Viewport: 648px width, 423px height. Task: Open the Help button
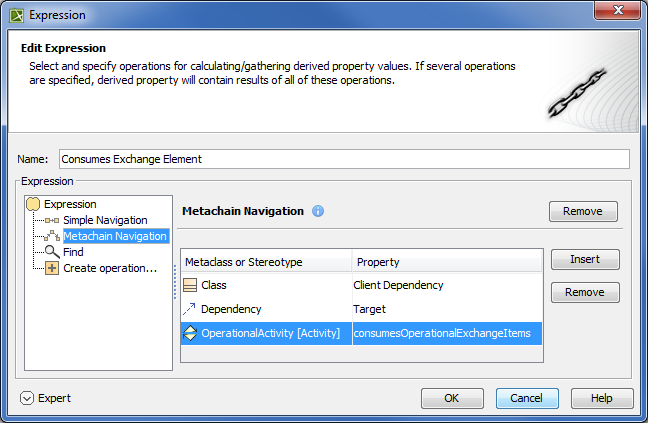click(x=601, y=398)
